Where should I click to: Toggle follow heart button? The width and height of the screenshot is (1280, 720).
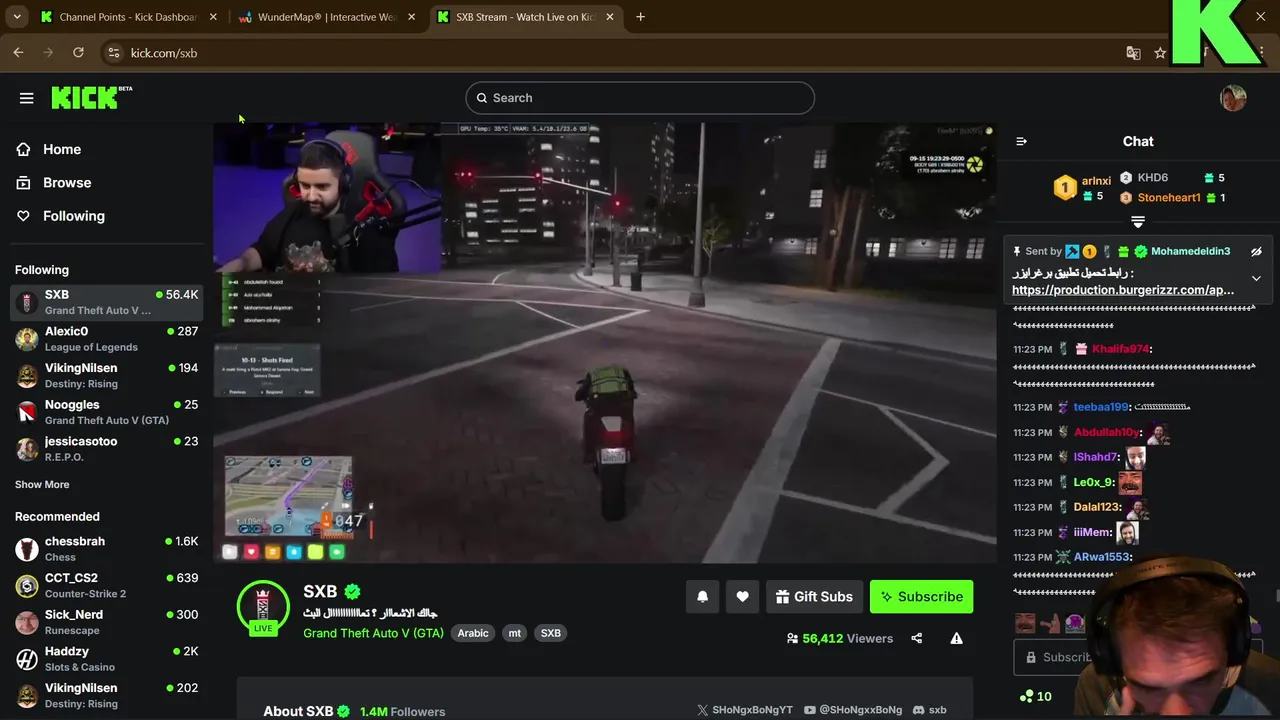742,597
